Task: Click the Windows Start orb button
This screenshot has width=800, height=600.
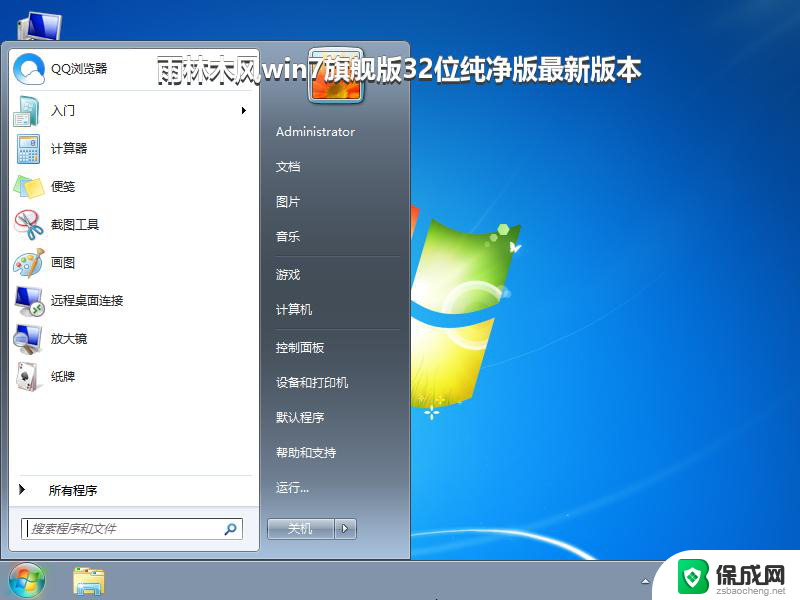Action: coord(27,581)
